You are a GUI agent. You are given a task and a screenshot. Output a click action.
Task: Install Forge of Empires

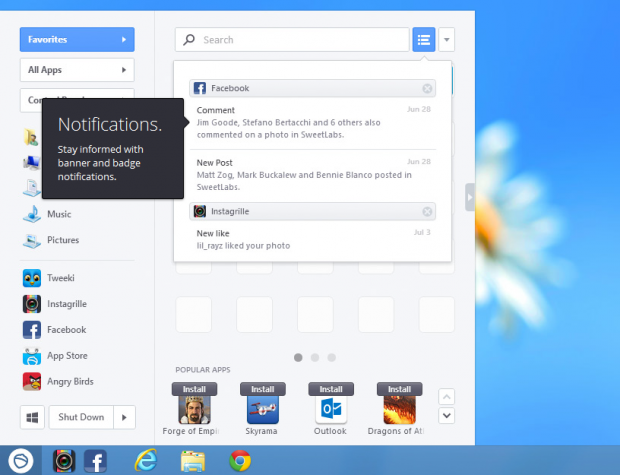tap(194, 389)
